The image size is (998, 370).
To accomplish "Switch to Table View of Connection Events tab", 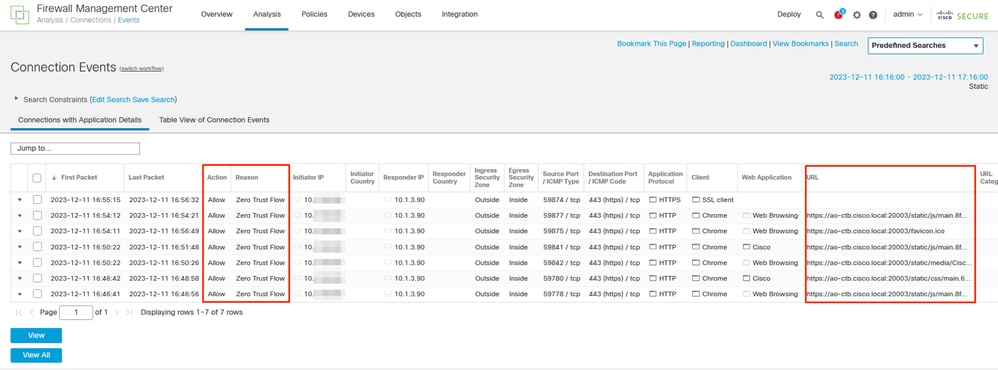I will click(x=214, y=120).
